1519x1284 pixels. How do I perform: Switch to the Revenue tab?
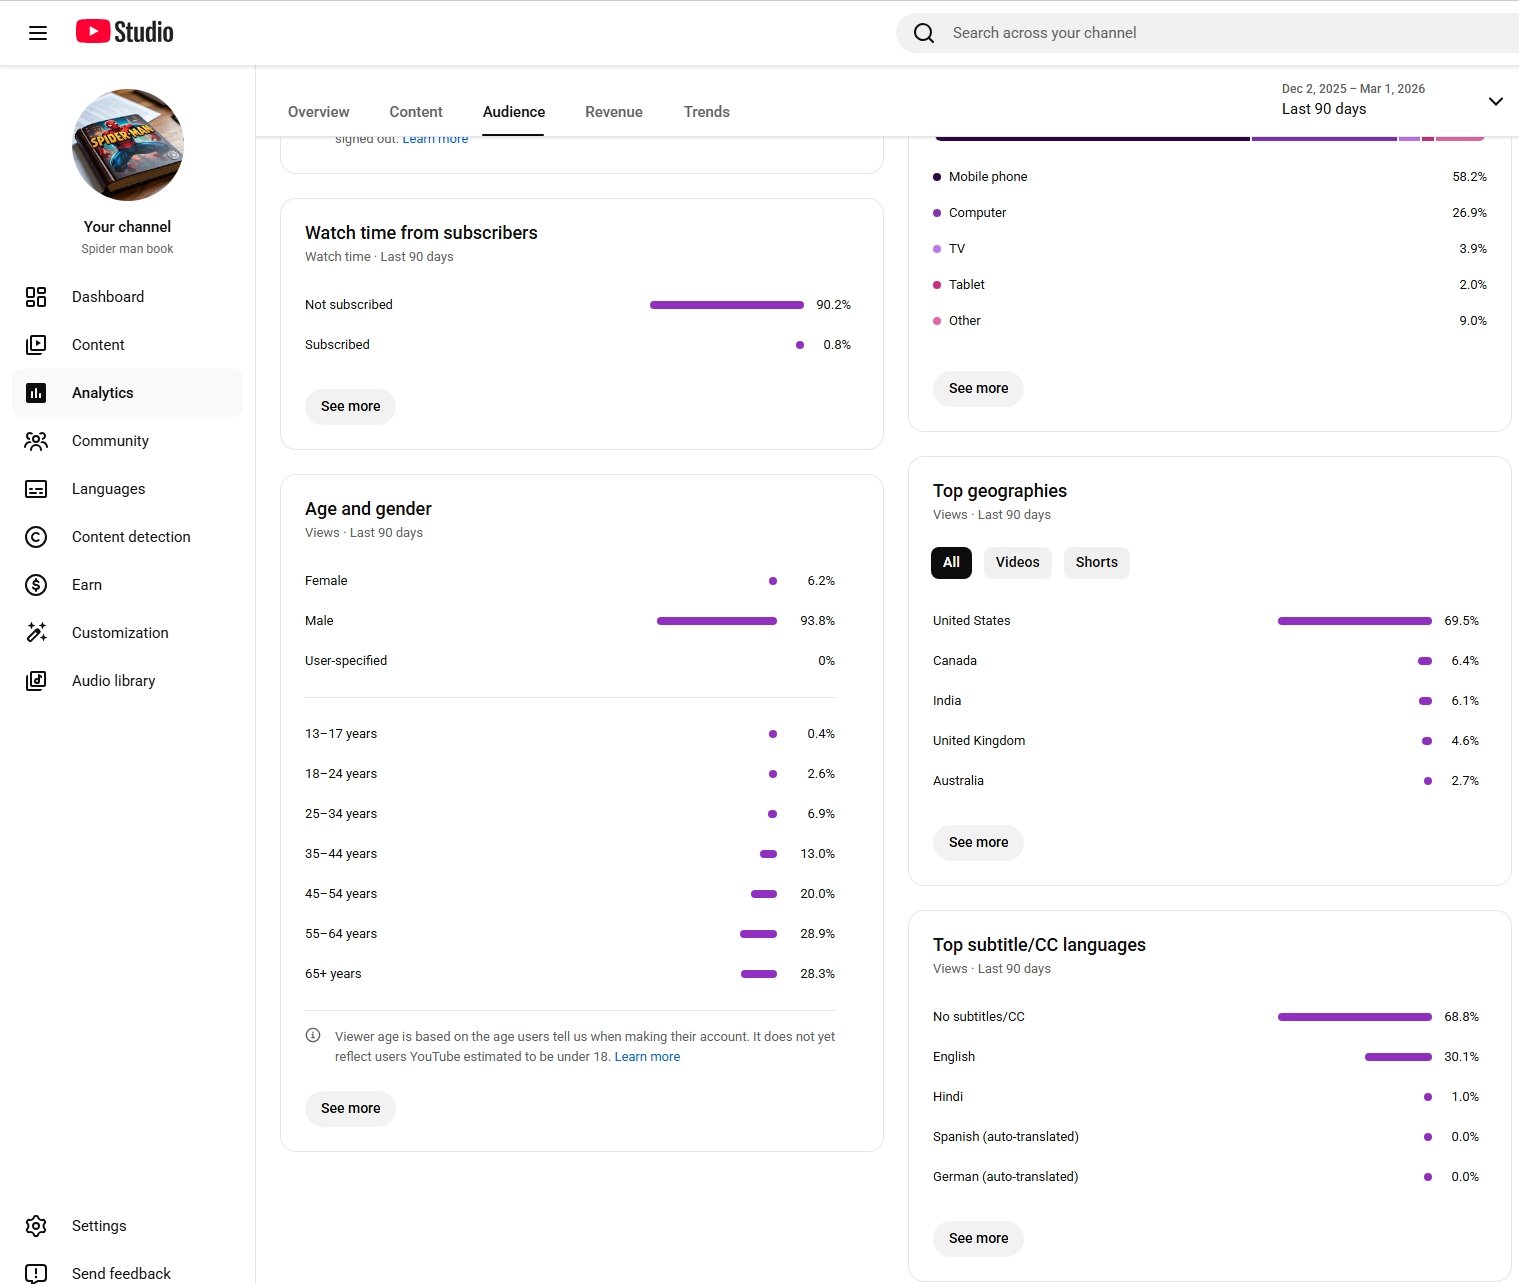(614, 112)
